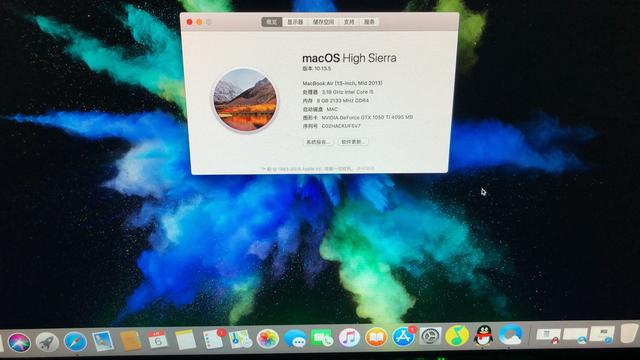Click the serial number line

[331, 126]
